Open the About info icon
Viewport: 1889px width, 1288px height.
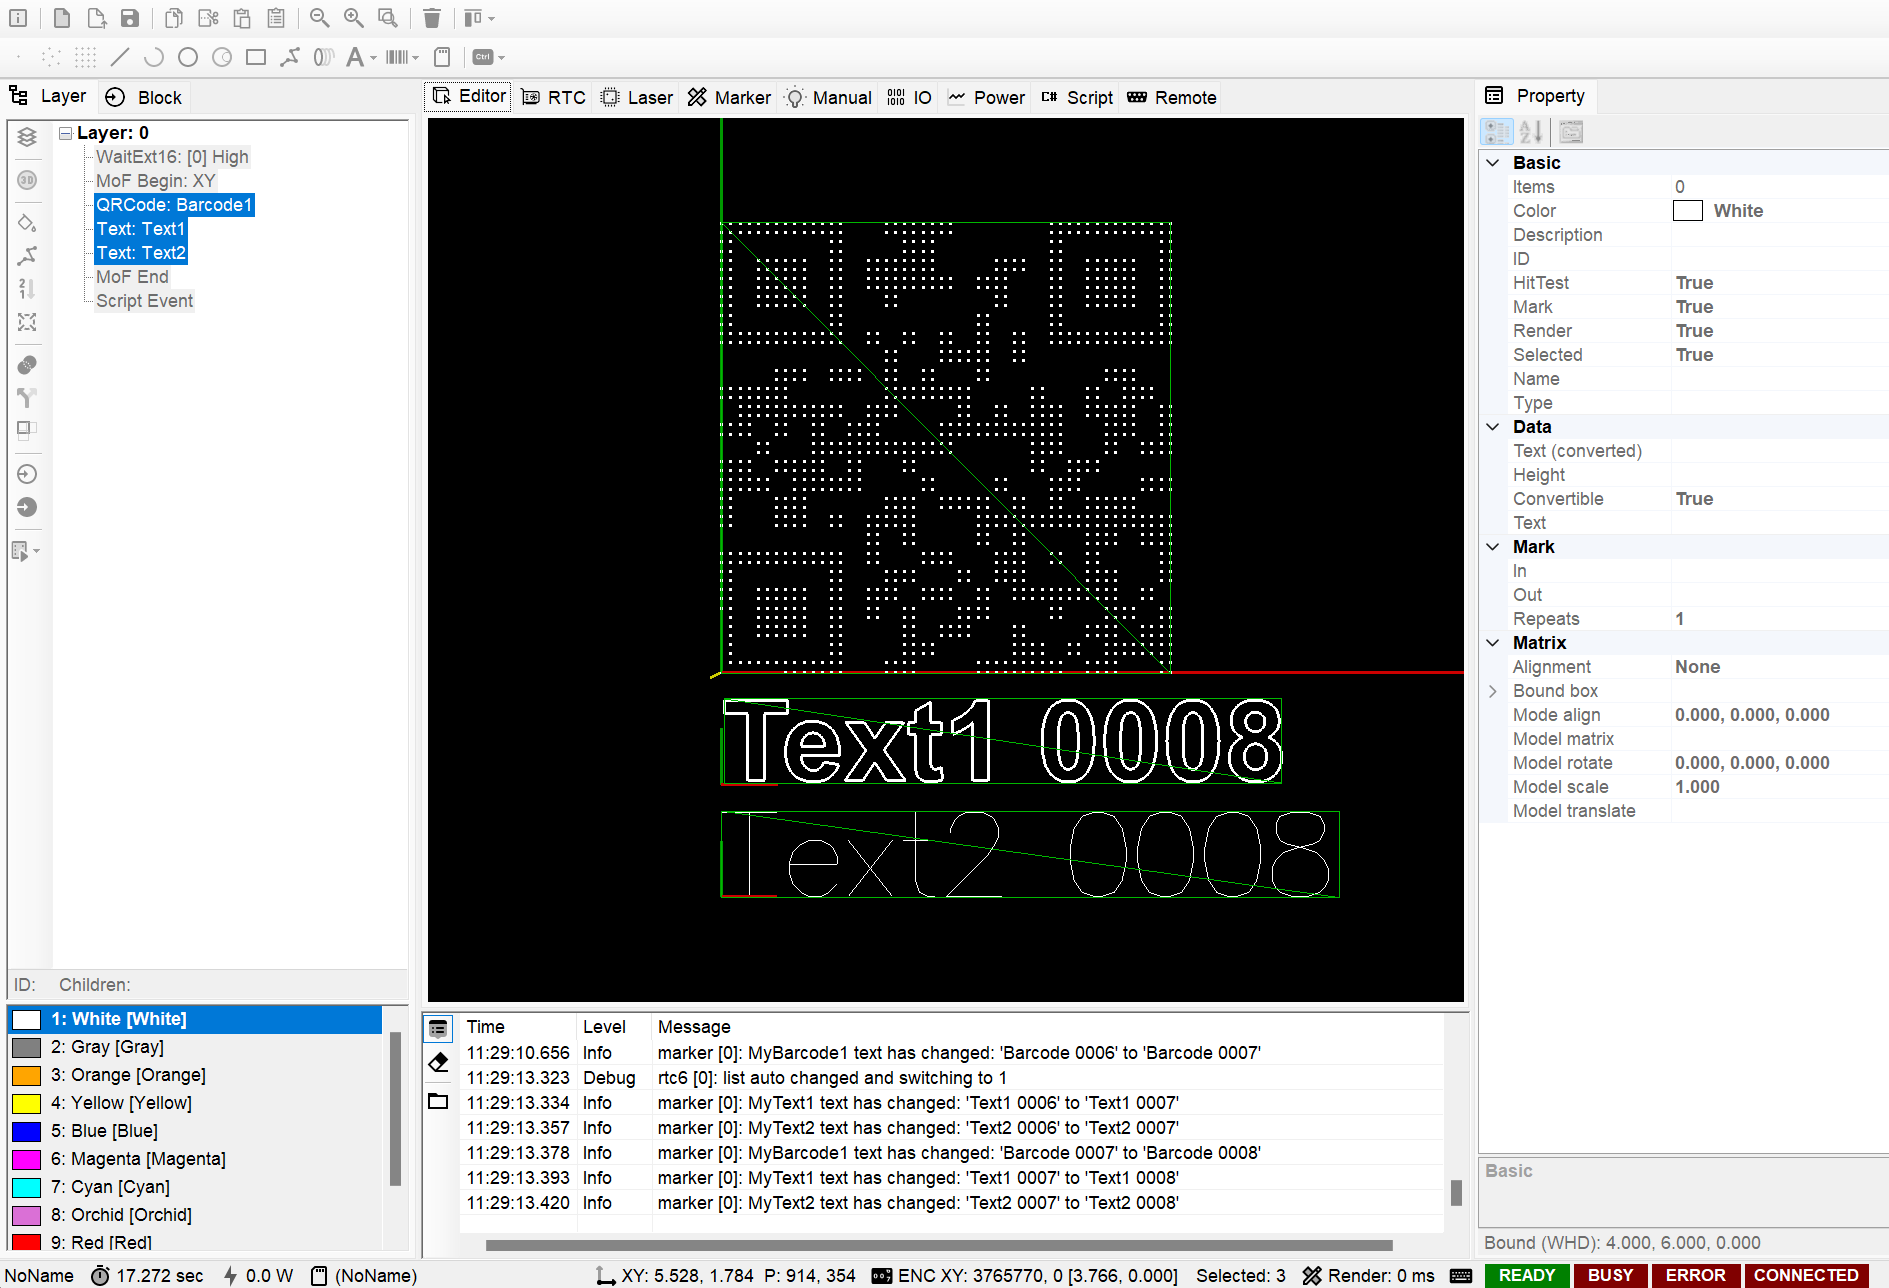tap(18, 18)
